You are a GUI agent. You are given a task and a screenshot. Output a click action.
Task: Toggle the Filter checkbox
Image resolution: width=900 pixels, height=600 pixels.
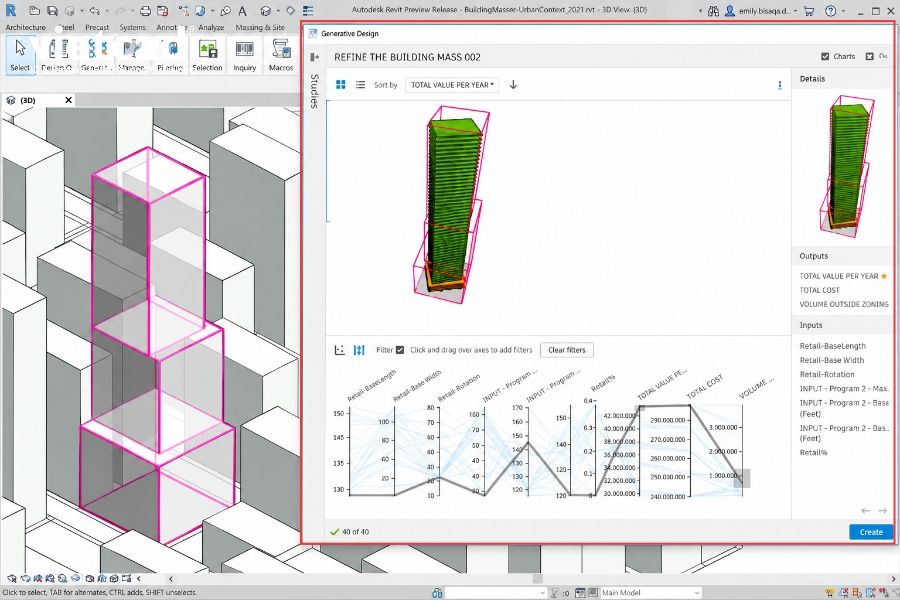pos(400,350)
